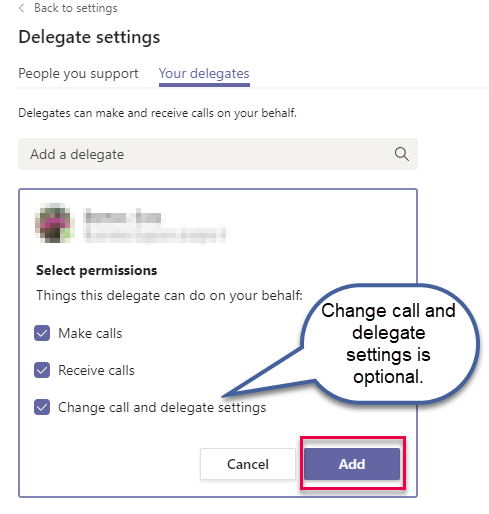Image resolution: width=489 pixels, height=514 pixels.
Task: Toggle Change call and delegate settings checkbox
Action: 42,407
